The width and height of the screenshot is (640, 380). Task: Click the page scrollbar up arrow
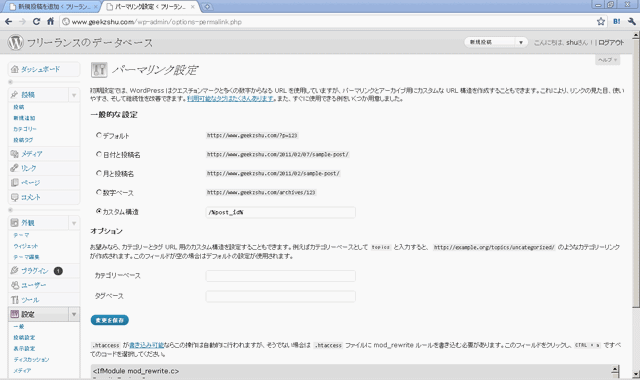point(636,36)
